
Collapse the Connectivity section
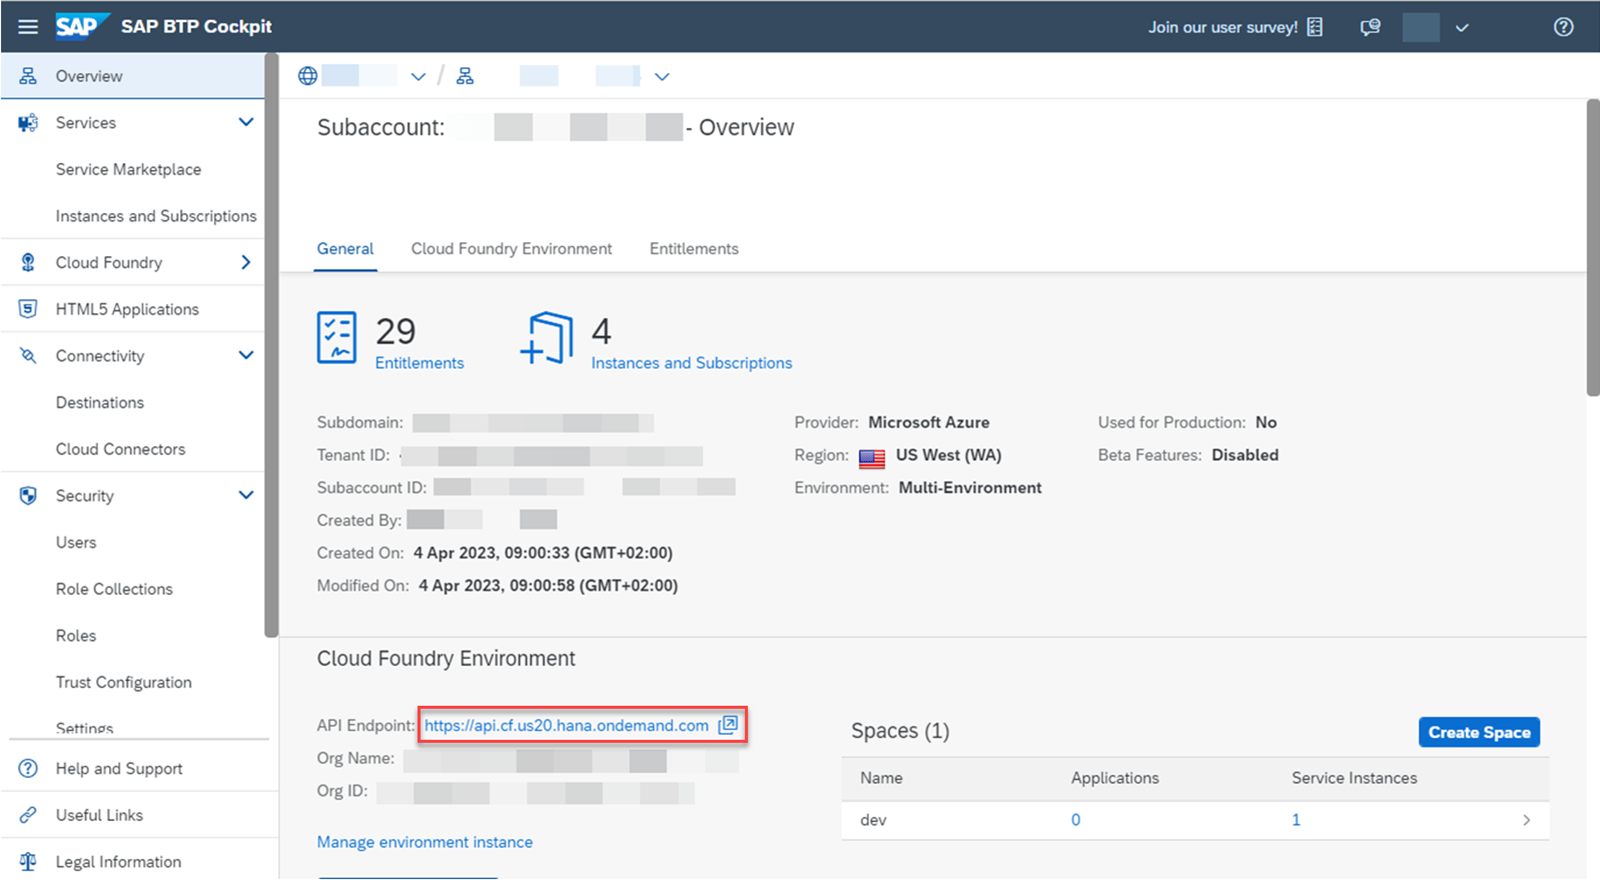246,355
